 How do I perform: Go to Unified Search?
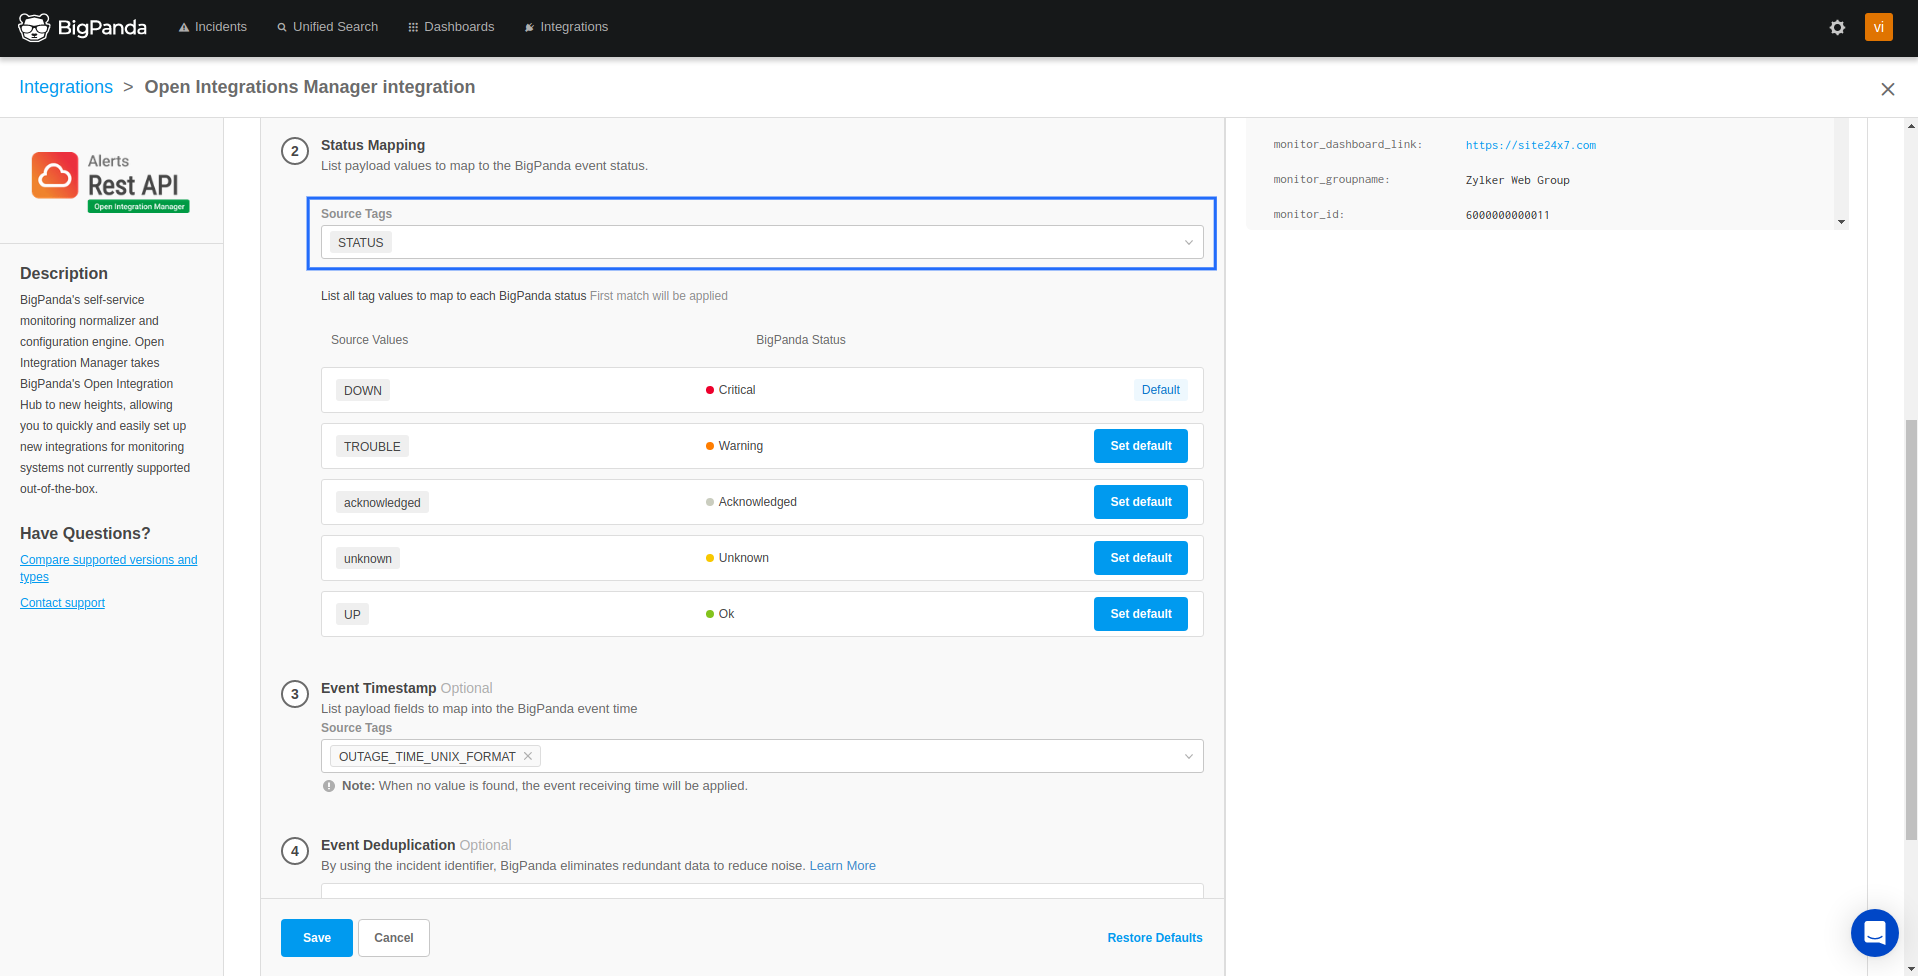327,27
